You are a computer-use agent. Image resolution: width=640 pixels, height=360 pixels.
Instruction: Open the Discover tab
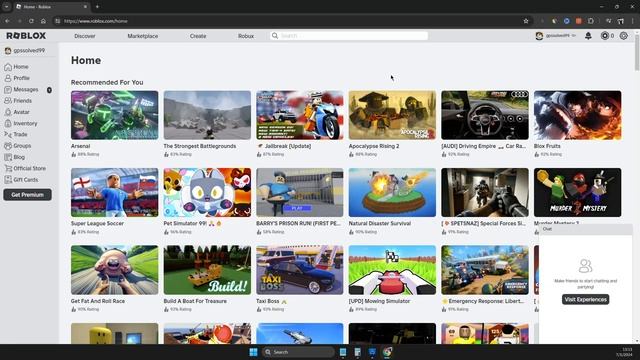pos(84,36)
